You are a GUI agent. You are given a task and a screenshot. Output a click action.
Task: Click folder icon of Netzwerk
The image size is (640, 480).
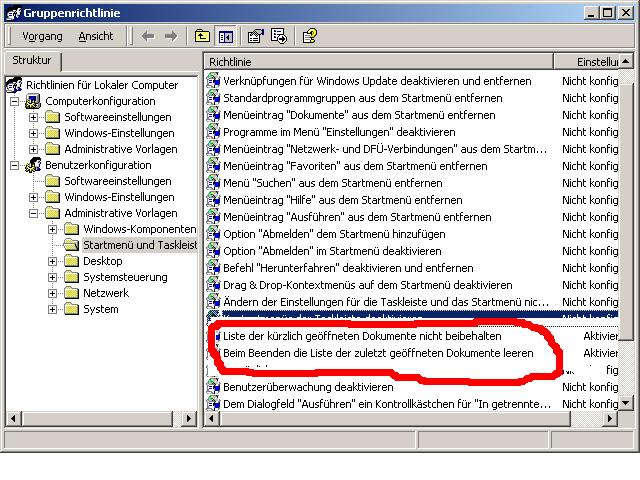point(71,293)
